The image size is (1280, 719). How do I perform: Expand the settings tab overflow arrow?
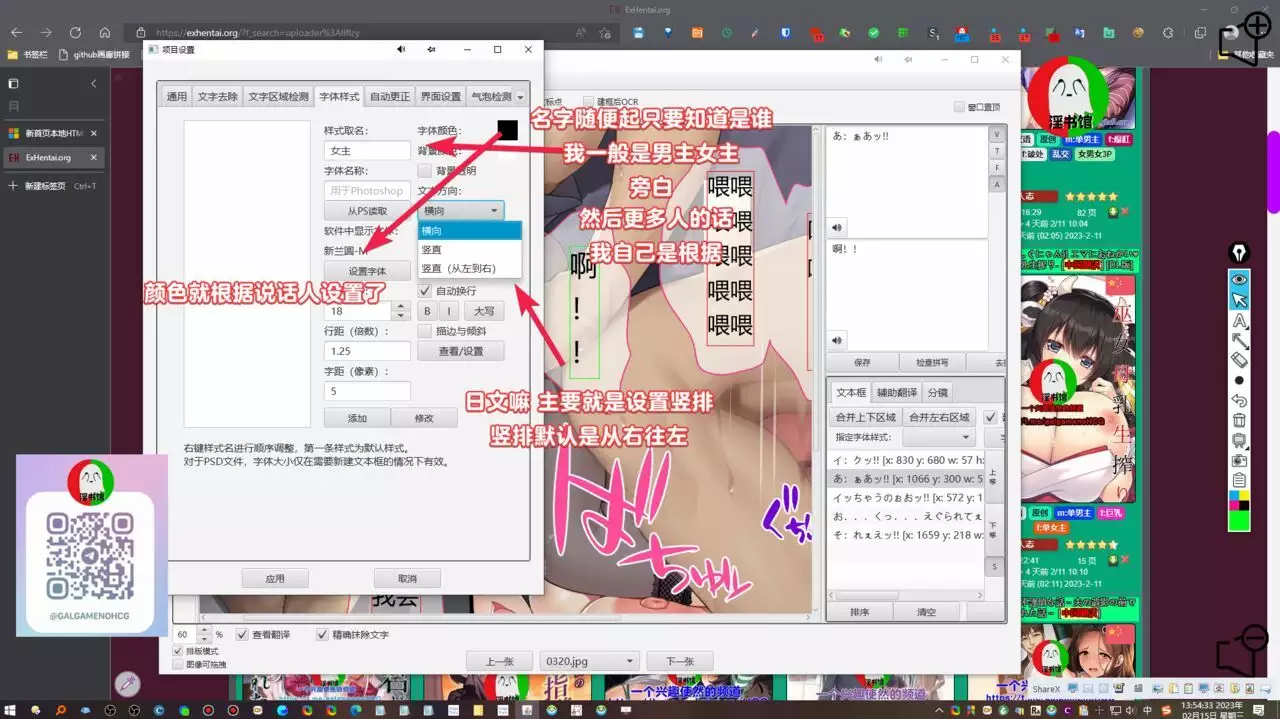[521, 97]
